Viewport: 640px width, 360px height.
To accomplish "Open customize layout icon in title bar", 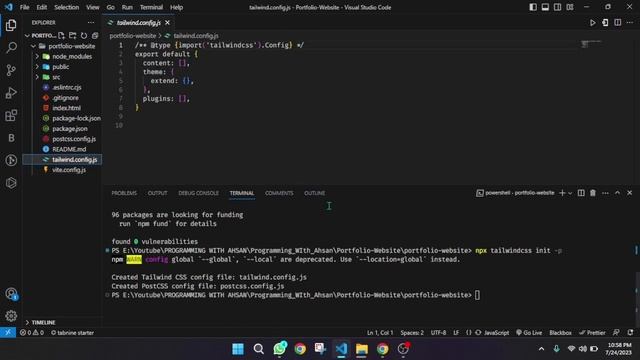I will (x=570, y=7).
